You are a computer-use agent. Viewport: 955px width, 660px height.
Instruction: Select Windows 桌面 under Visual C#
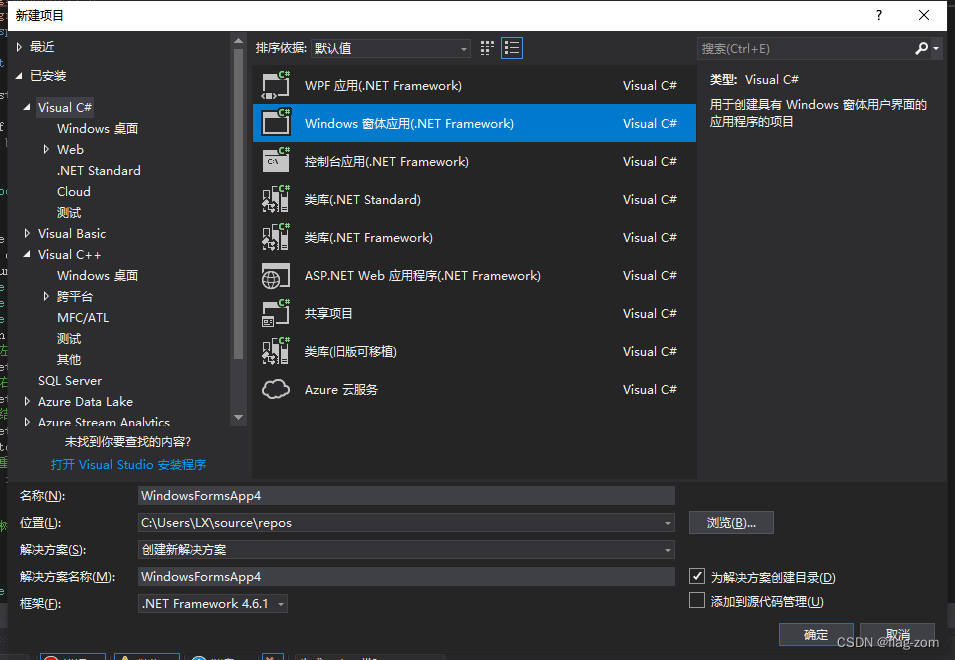point(97,128)
